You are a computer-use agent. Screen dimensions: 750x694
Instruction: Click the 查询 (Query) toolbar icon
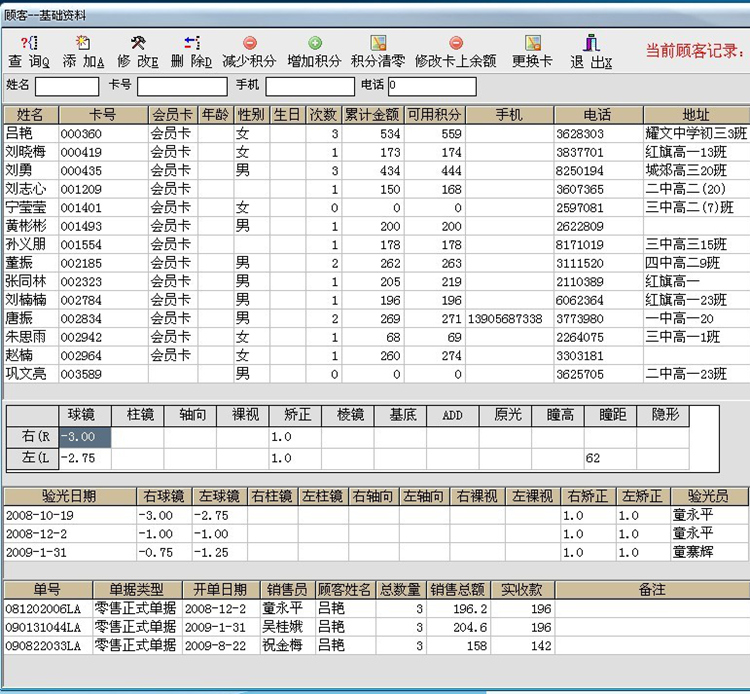[x=29, y=43]
